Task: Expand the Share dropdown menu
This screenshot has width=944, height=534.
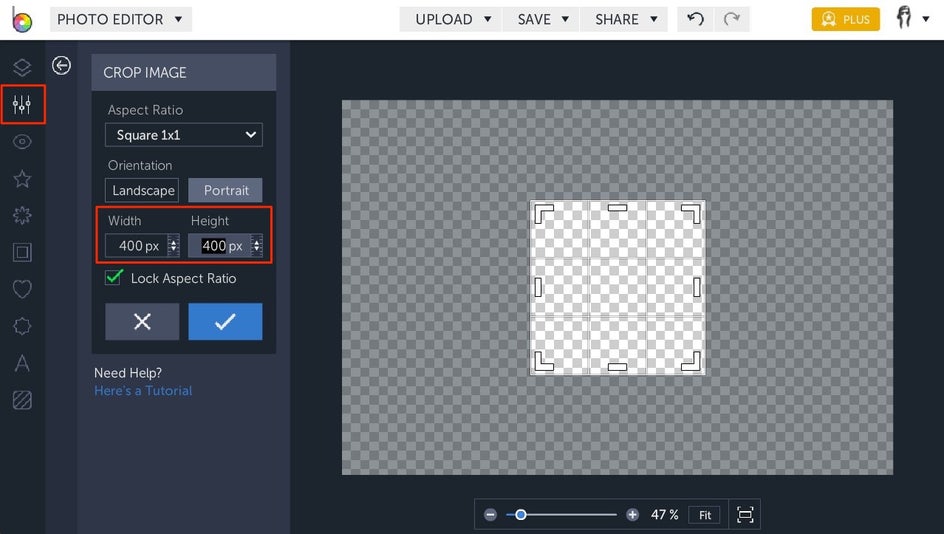Action: 624,19
